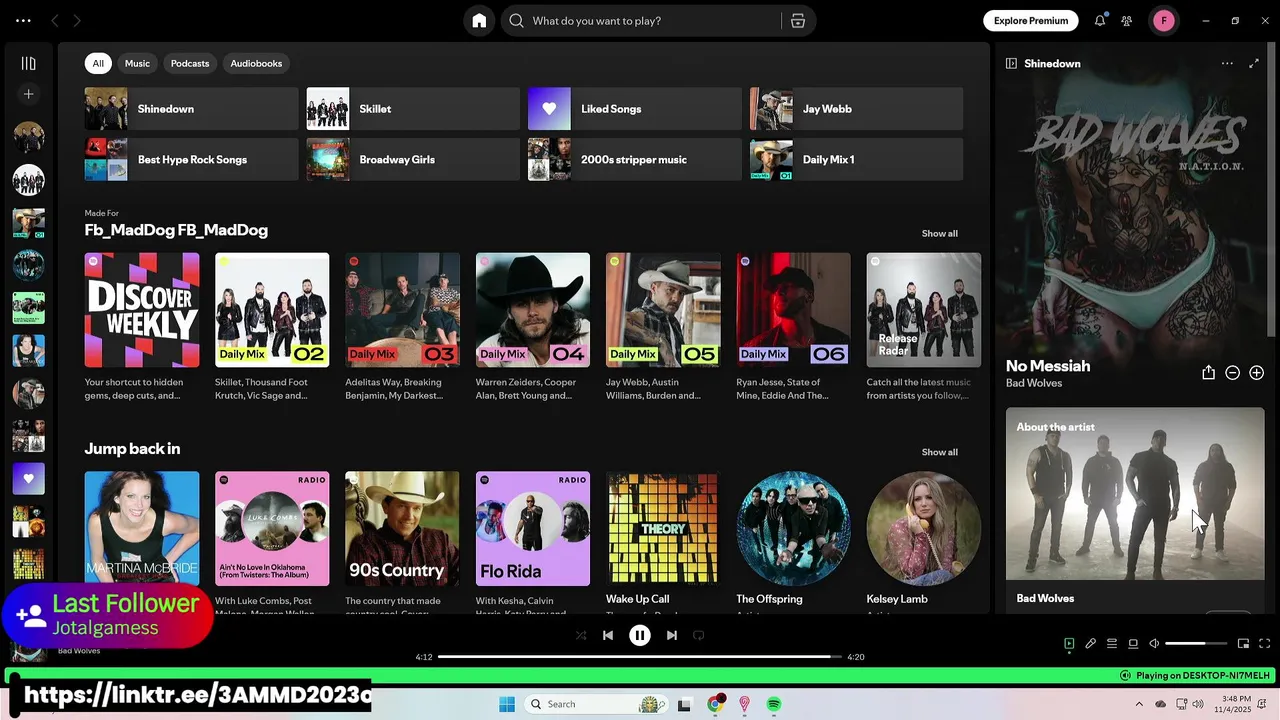This screenshot has height=720, width=1280.
Task: Open Bad Wolves artist link under No Messiah
Action: tap(1034, 383)
